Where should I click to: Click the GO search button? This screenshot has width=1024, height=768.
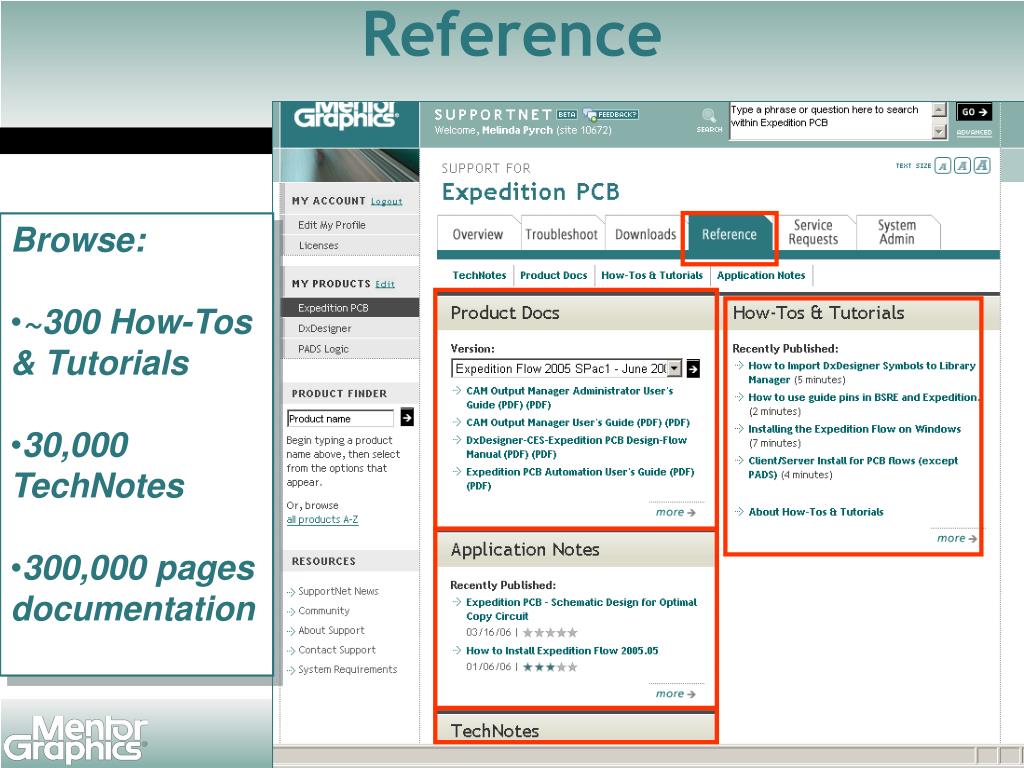[974, 112]
